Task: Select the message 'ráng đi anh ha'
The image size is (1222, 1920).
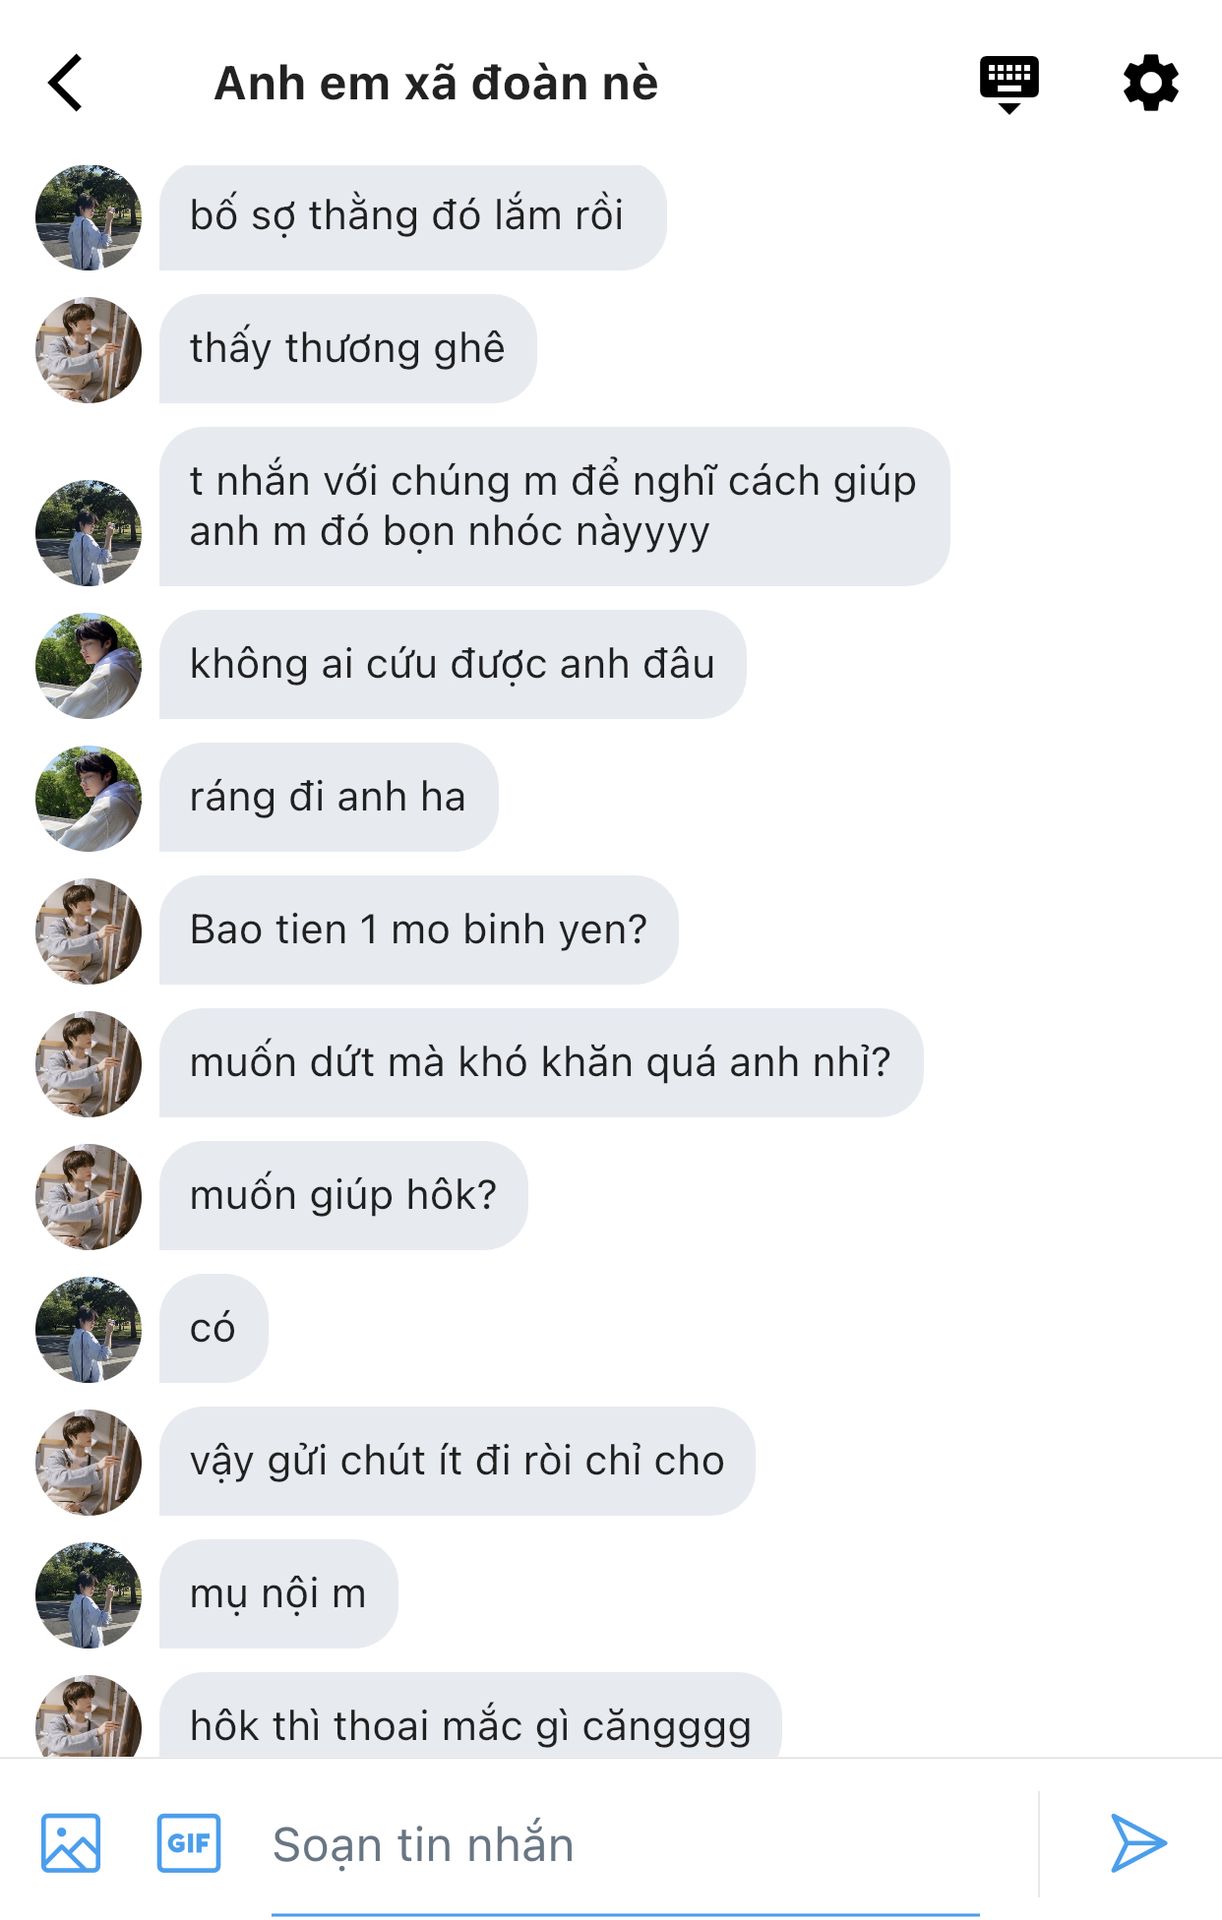Action: (x=328, y=797)
